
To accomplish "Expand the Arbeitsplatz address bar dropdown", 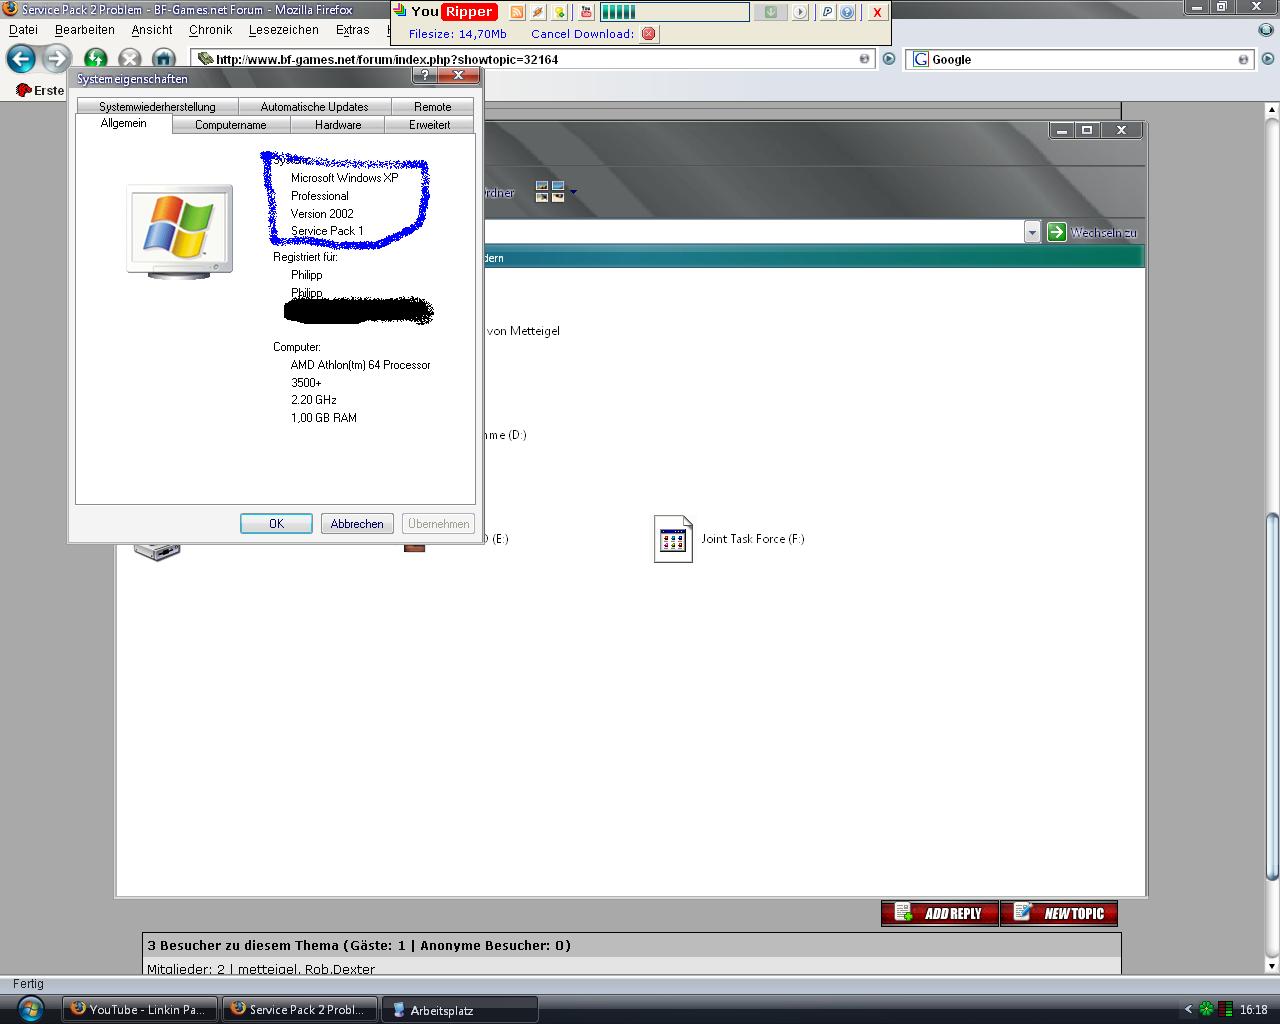I will pyautogui.click(x=1032, y=232).
